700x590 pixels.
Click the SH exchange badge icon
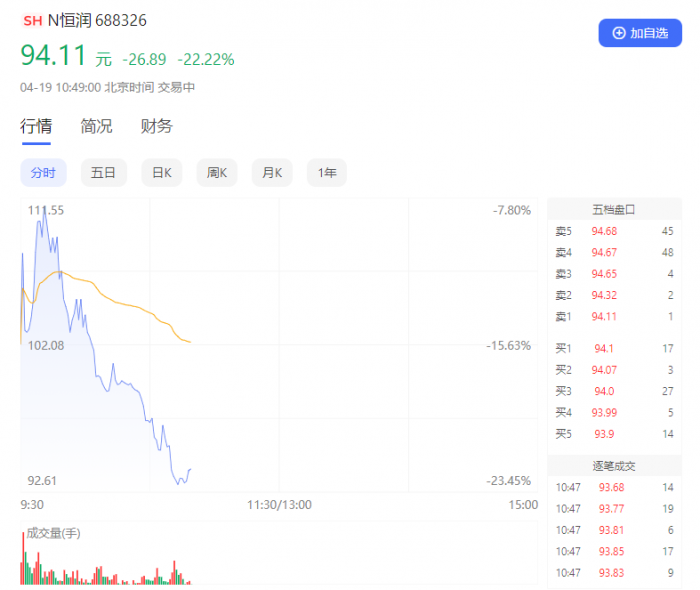(32, 20)
